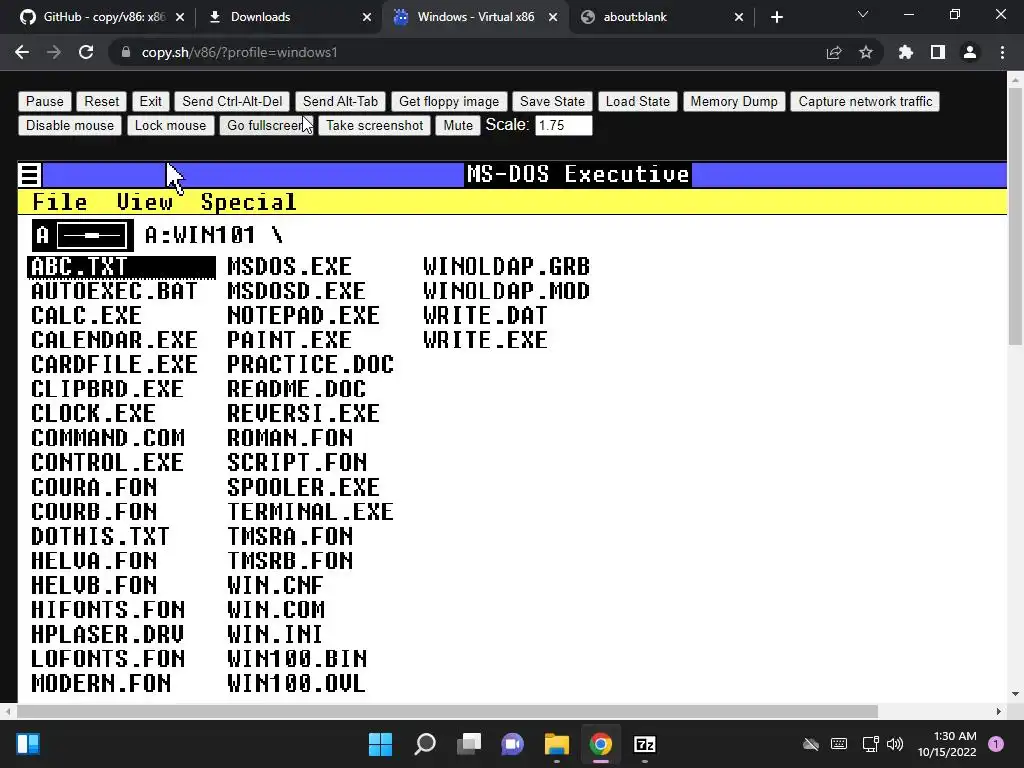The height and width of the screenshot is (768, 1024).
Task: Open taskbar Search magnifier icon
Action: [x=425, y=744]
